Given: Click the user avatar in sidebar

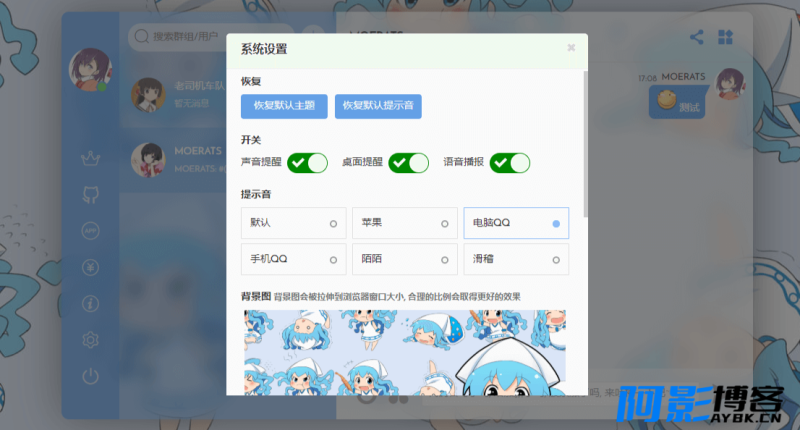Looking at the screenshot, I should click(x=90, y=69).
